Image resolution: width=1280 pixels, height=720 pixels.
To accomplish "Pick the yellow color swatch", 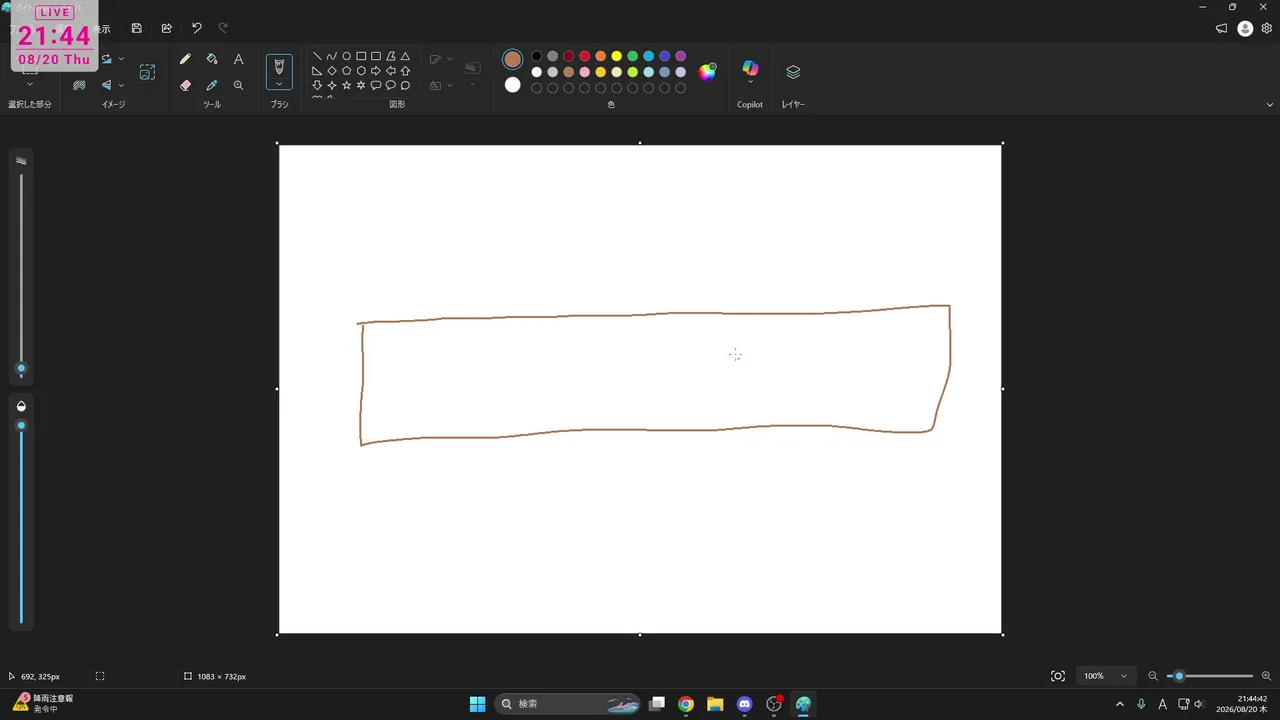I will point(617,56).
